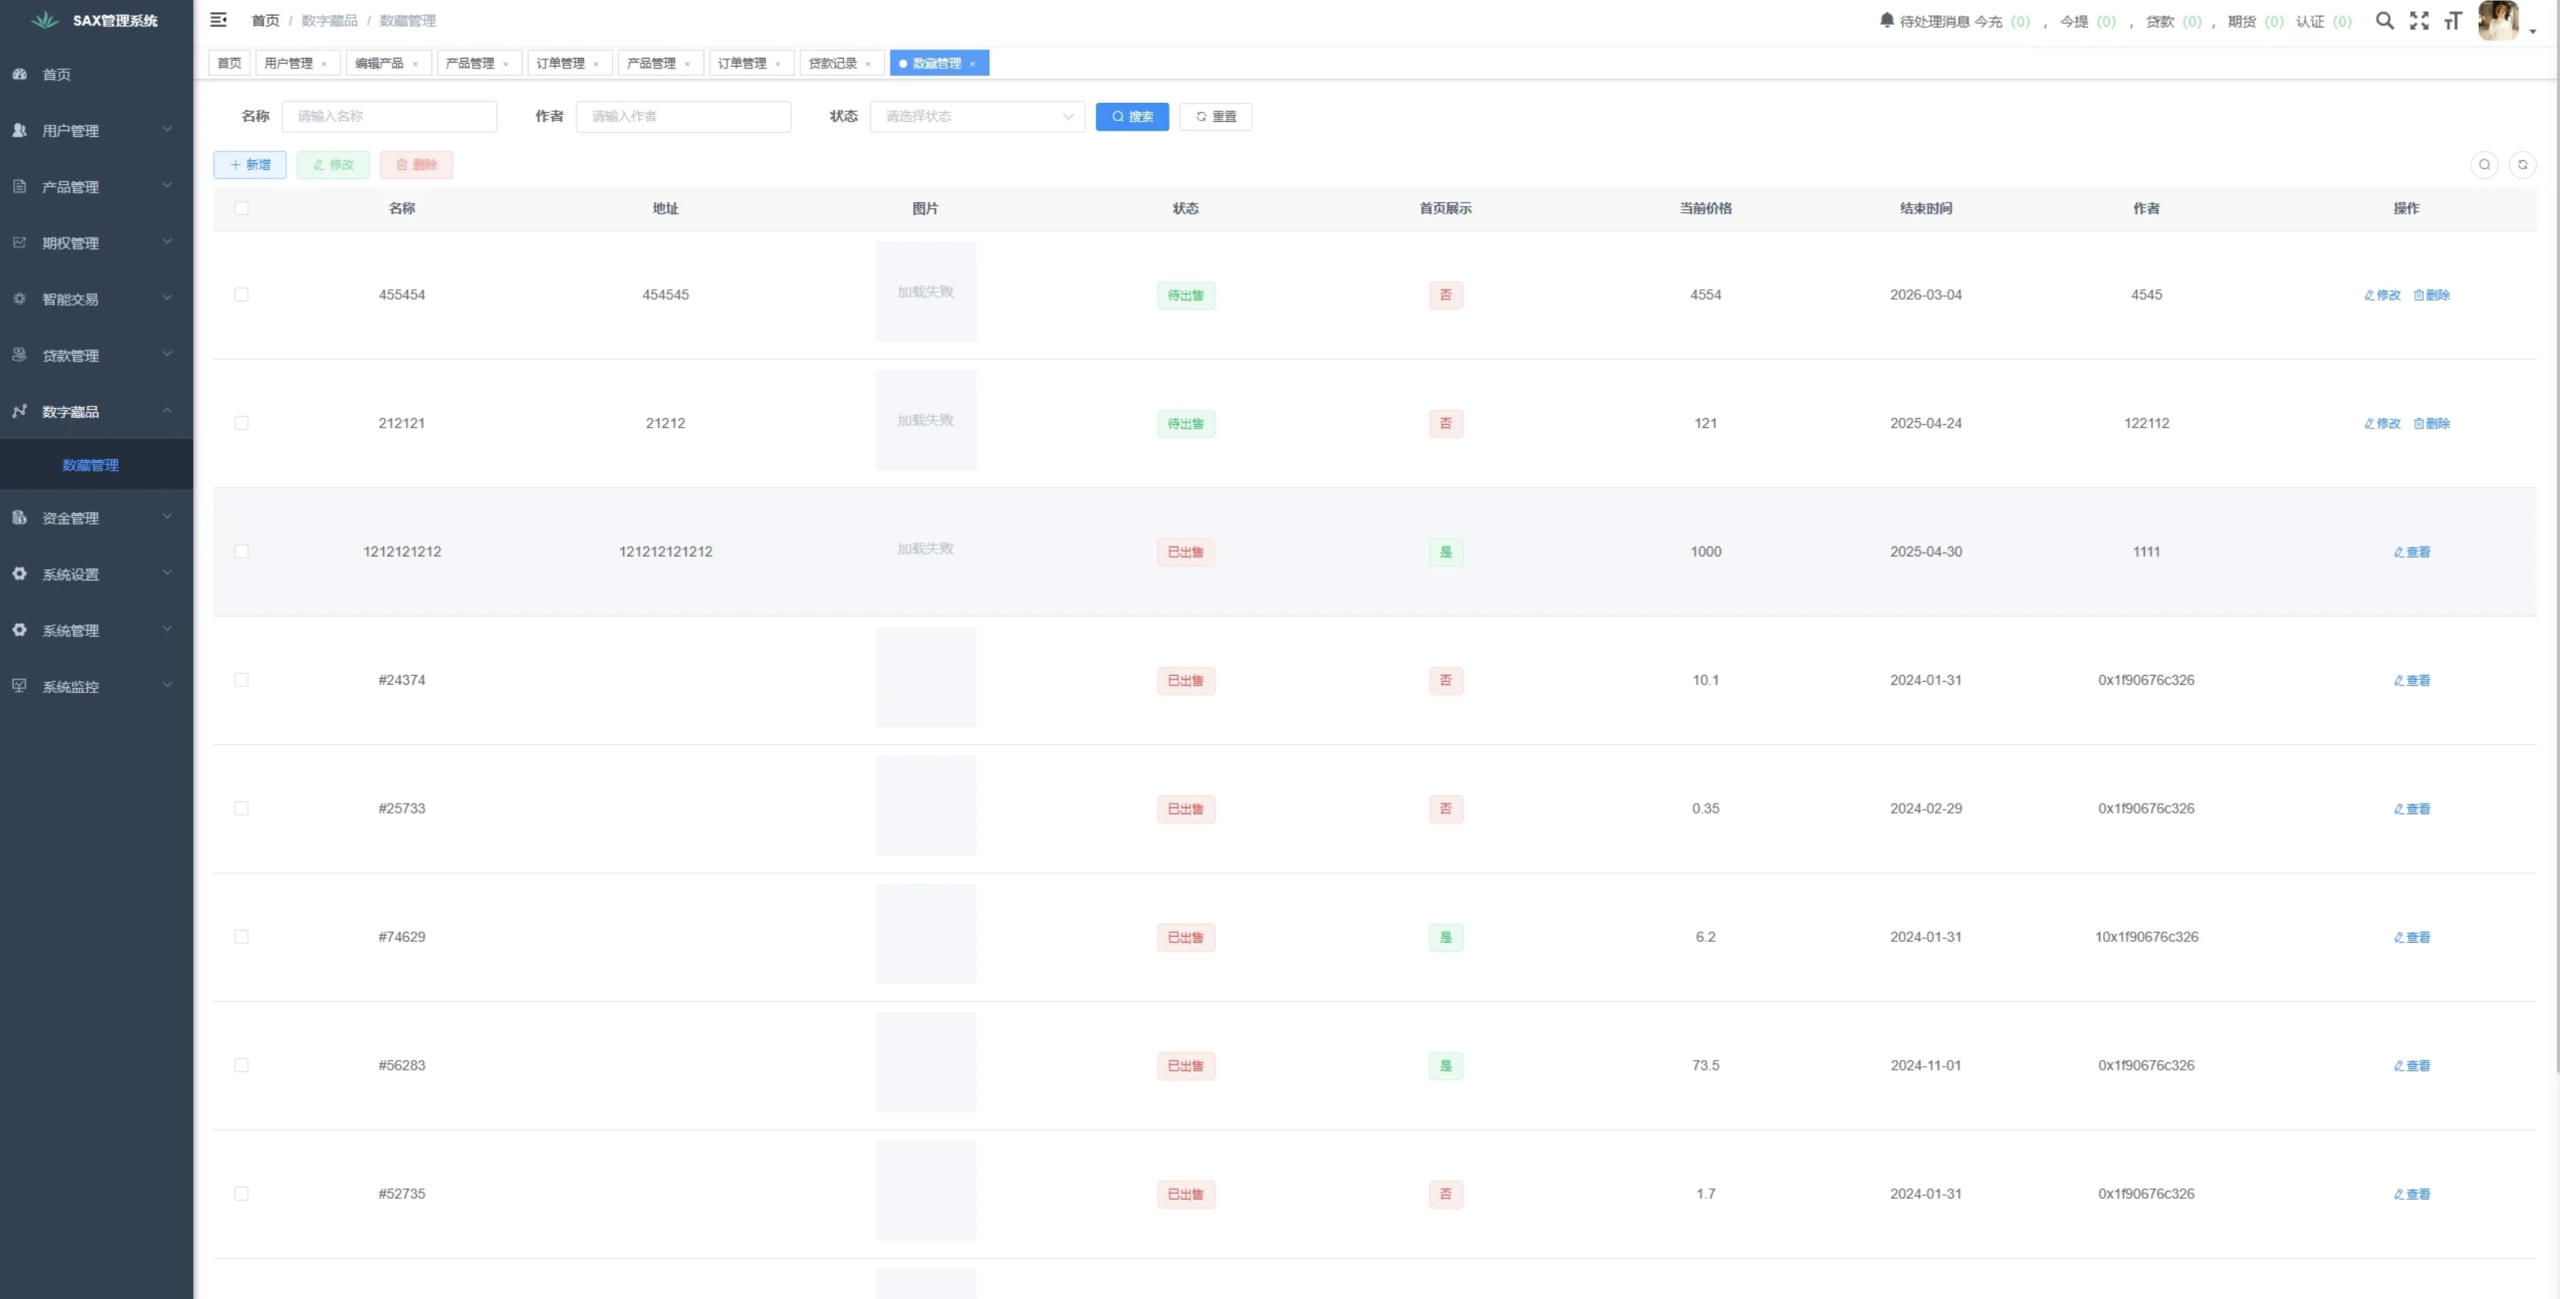Select the checkbox for row #24374
This screenshot has width=2560, height=1299.
(241, 680)
